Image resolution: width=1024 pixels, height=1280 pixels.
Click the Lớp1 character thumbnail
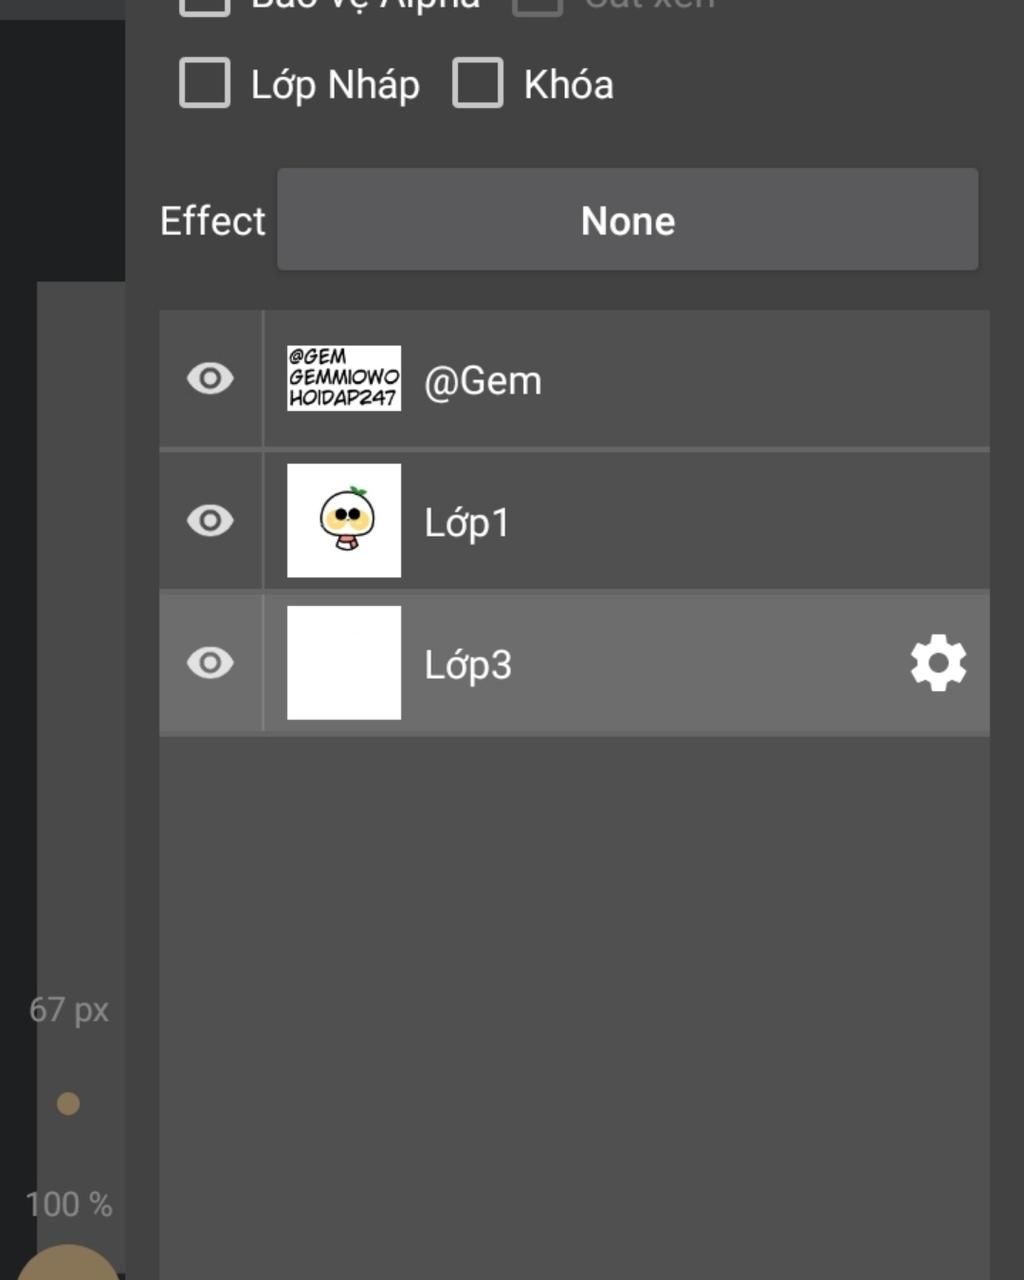point(344,520)
